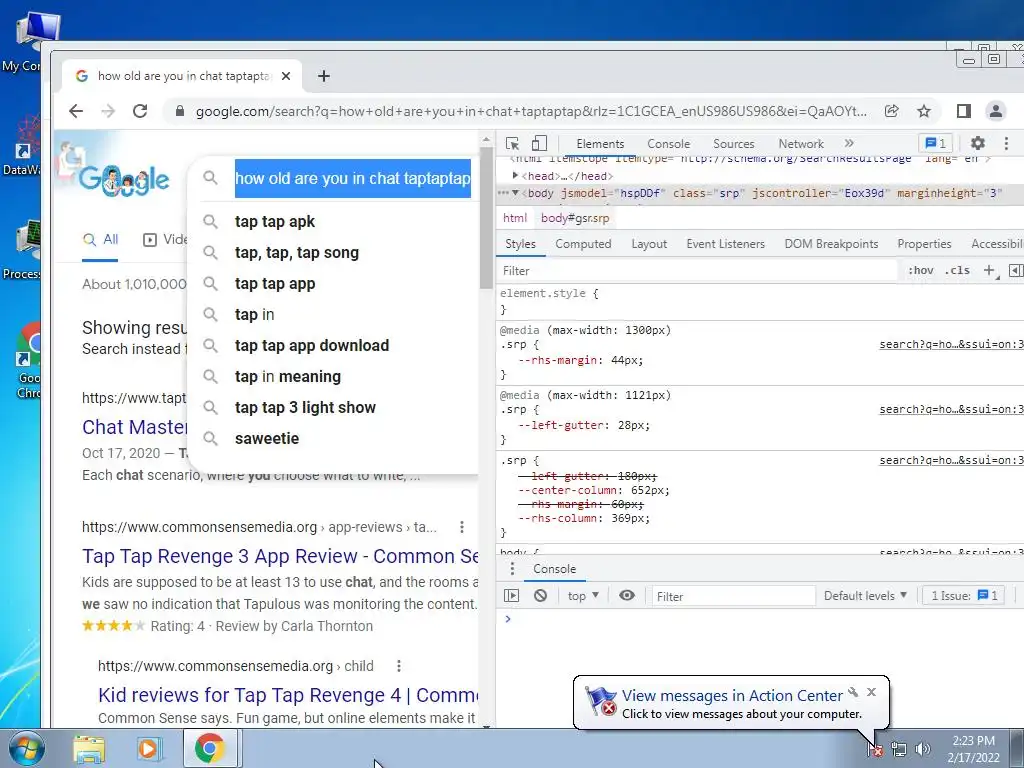Image resolution: width=1024 pixels, height=768 pixels.
Task: Clear the console with the clear icon
Action: 540,596
